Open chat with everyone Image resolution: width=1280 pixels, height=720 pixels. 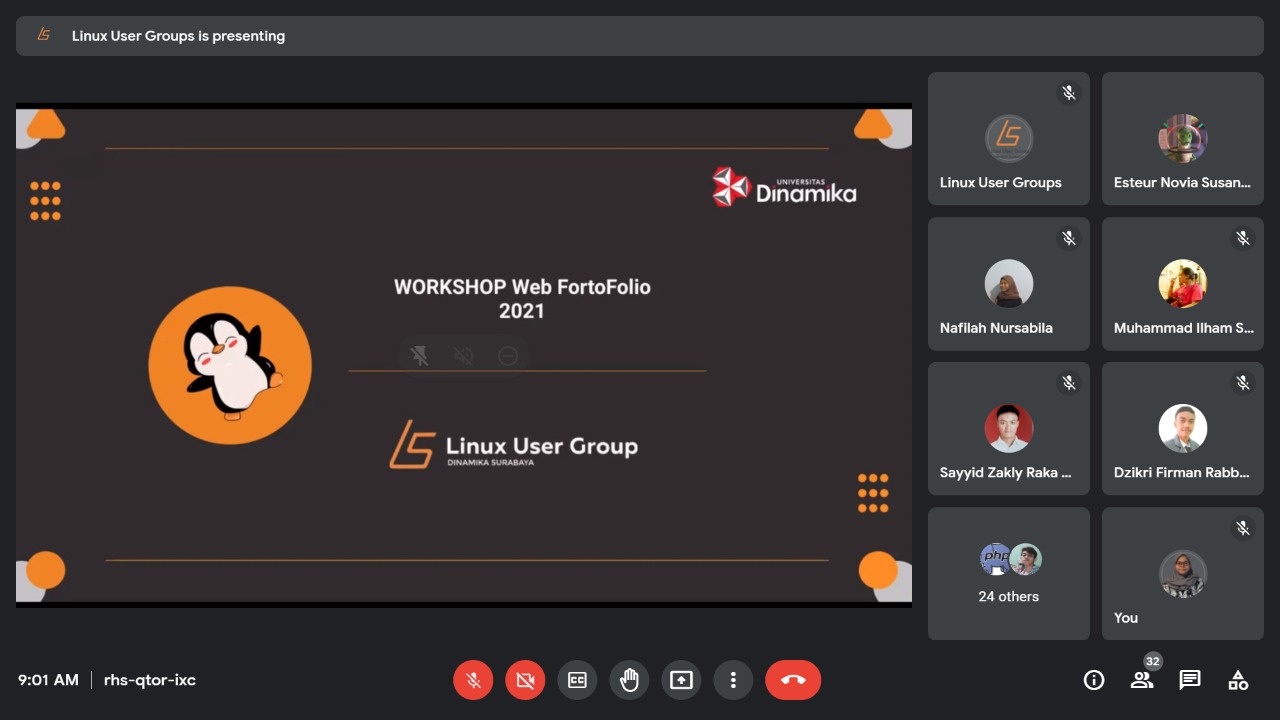click(x=1190, y=680)
